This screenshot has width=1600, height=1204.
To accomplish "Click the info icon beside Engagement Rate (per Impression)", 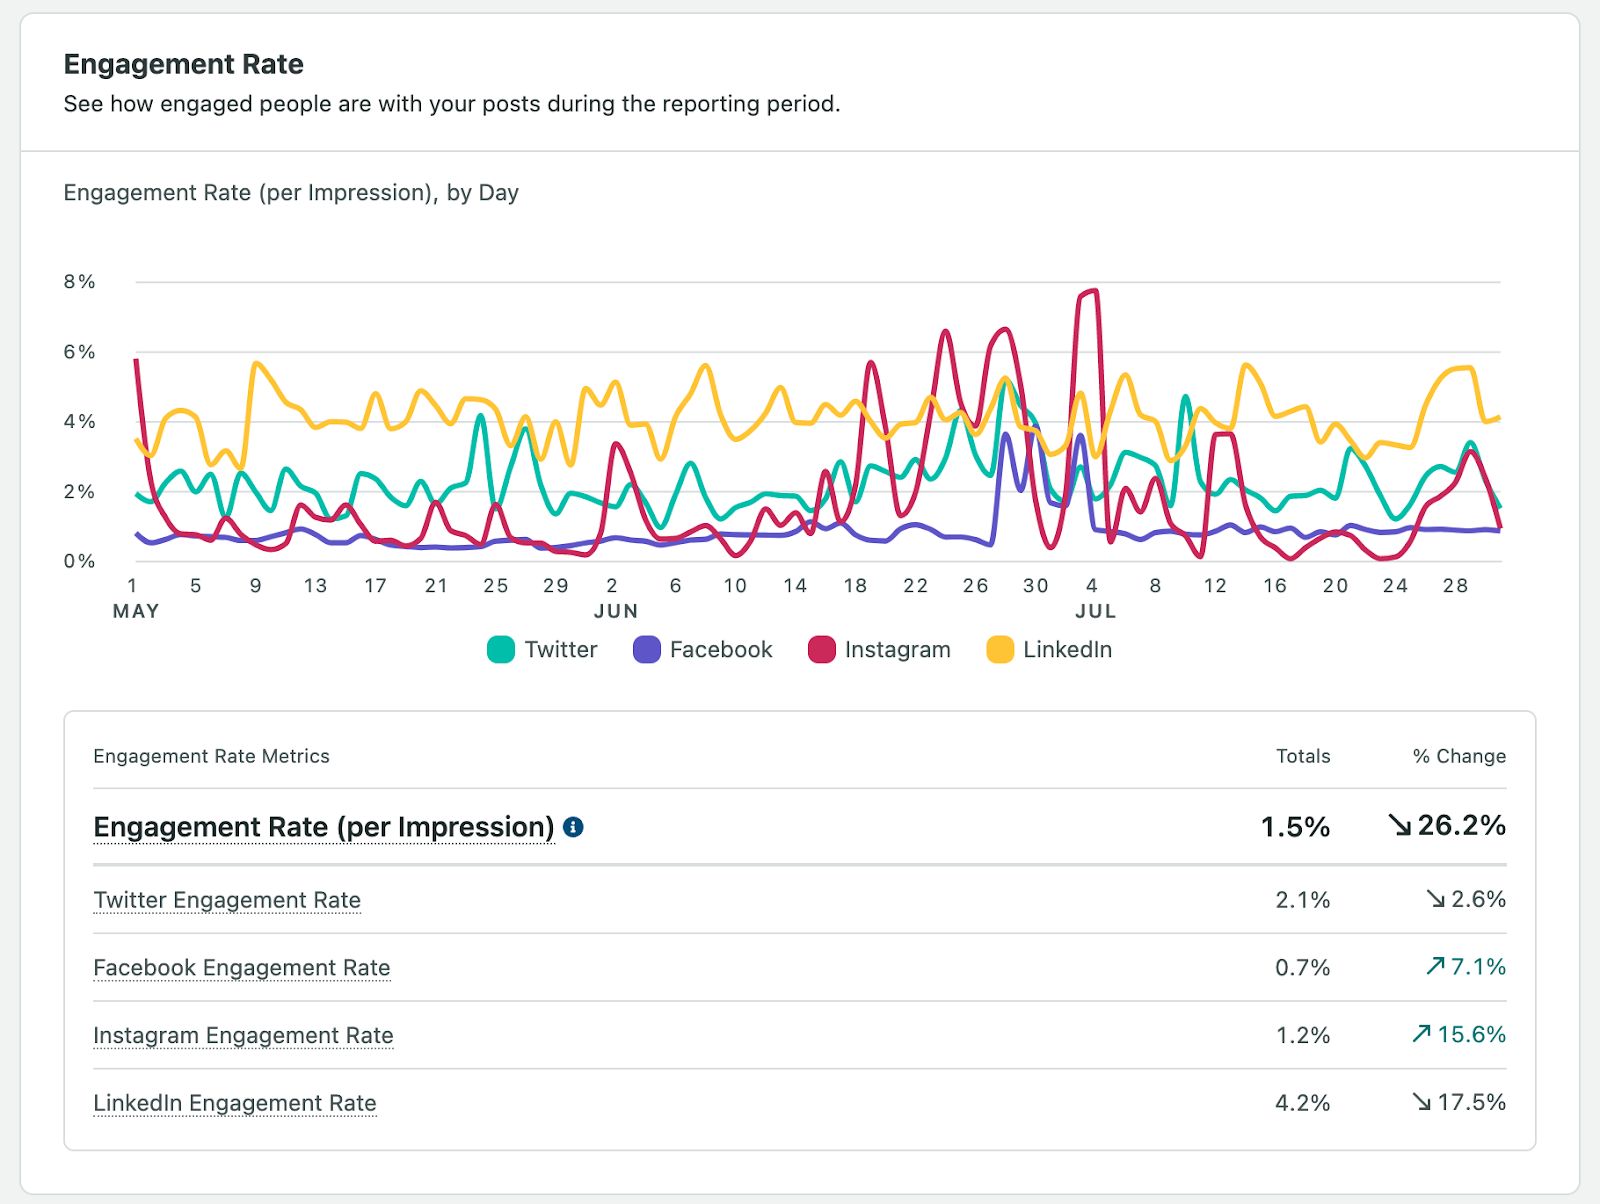I will tap(573, 827).
